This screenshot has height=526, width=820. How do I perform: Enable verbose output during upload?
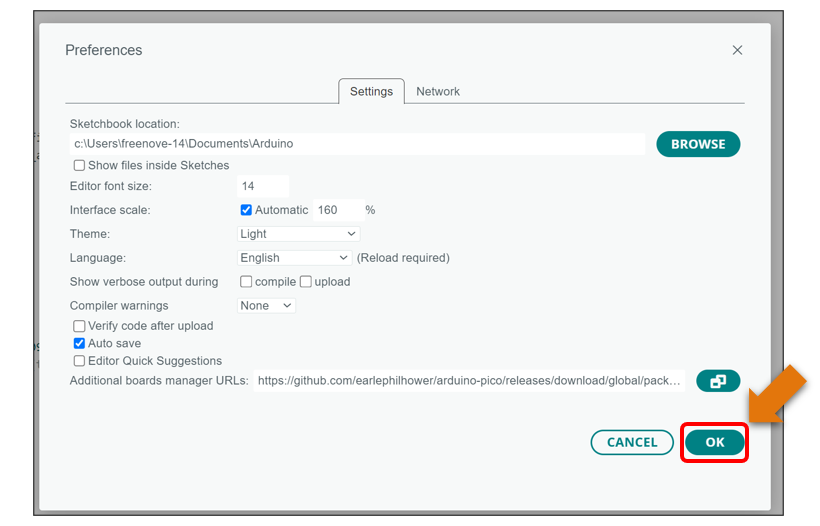tap(306, 282)
